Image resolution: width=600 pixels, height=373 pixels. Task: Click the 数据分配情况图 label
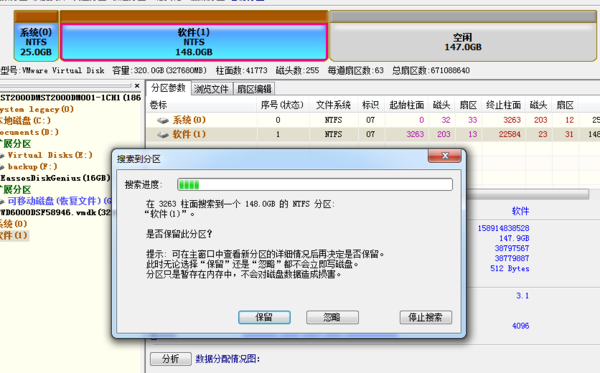click(x=228, y=359)
